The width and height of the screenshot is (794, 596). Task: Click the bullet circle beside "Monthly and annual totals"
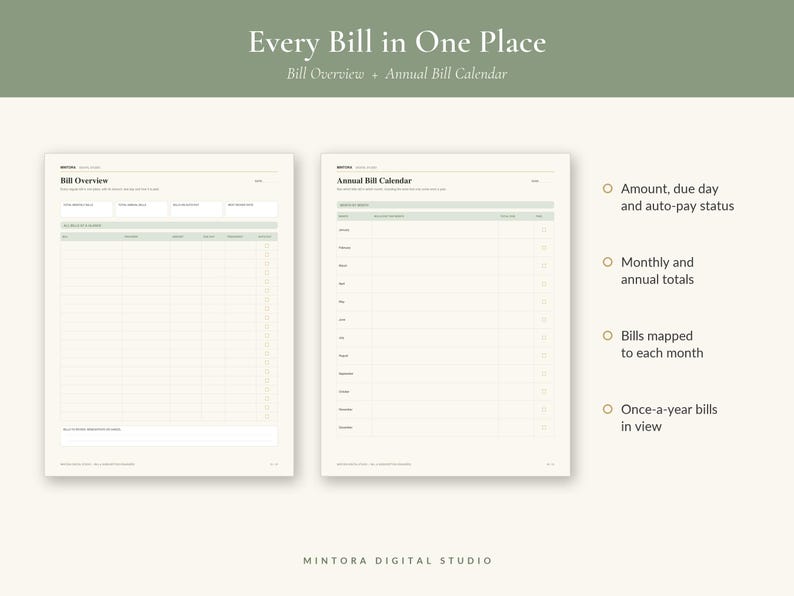[608, 262]
